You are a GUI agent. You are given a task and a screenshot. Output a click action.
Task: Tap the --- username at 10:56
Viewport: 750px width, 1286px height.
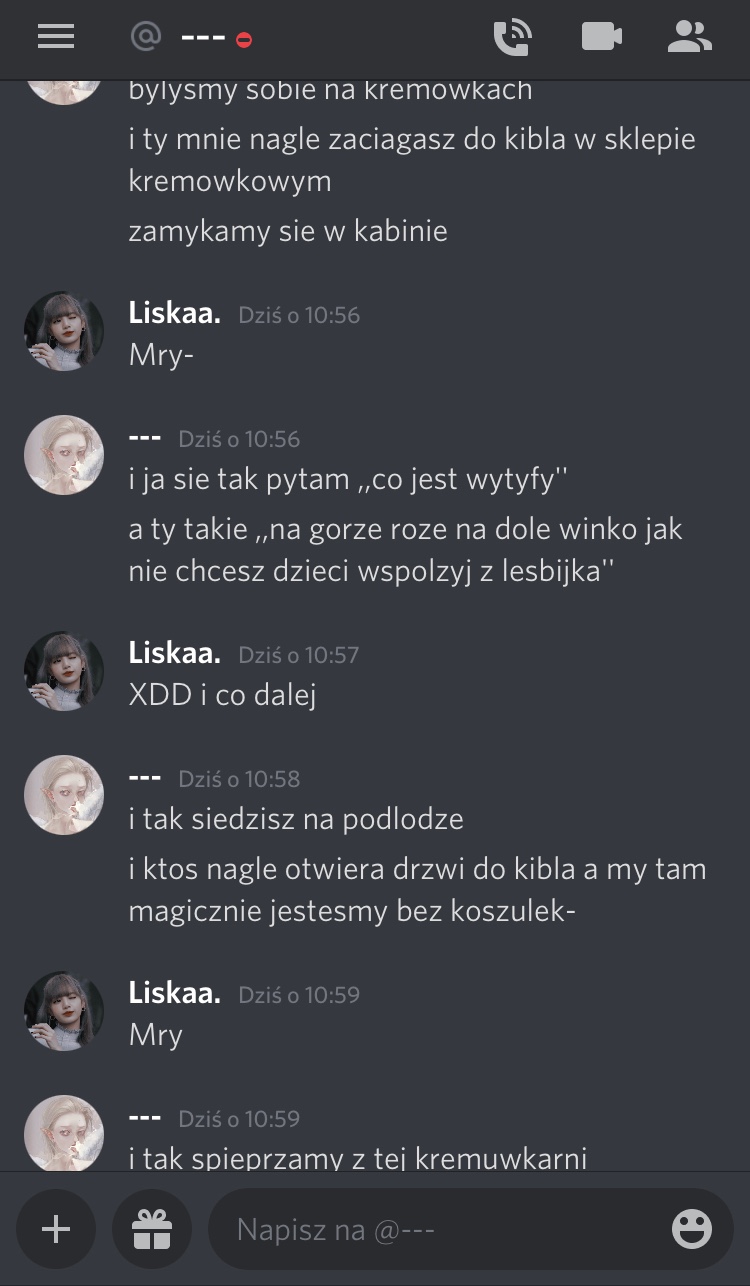click(x=145, y=438)
